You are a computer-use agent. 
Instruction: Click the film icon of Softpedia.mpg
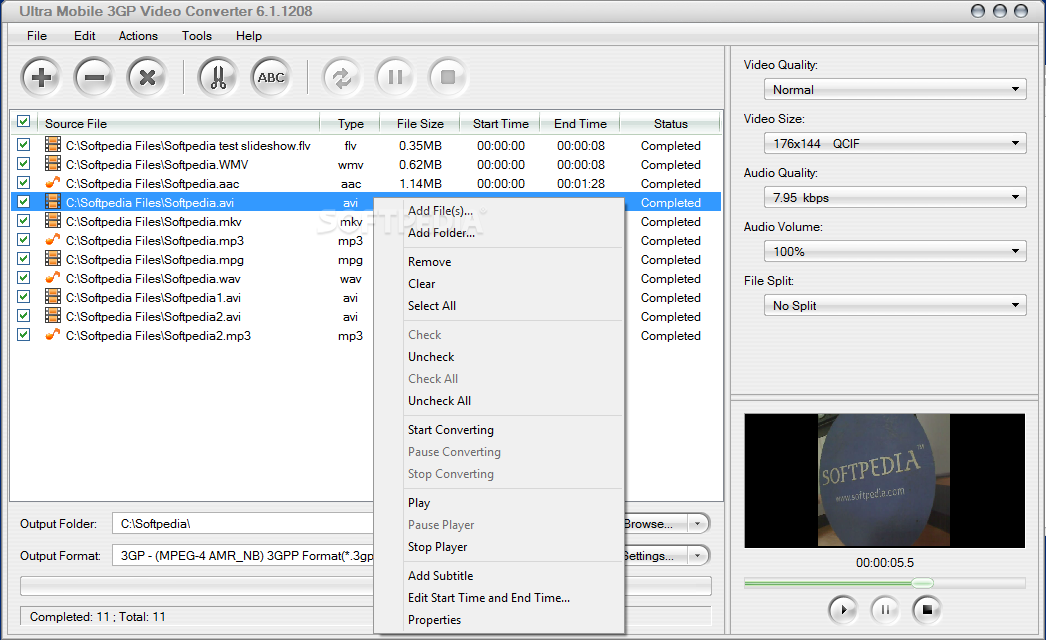point(53,258)
